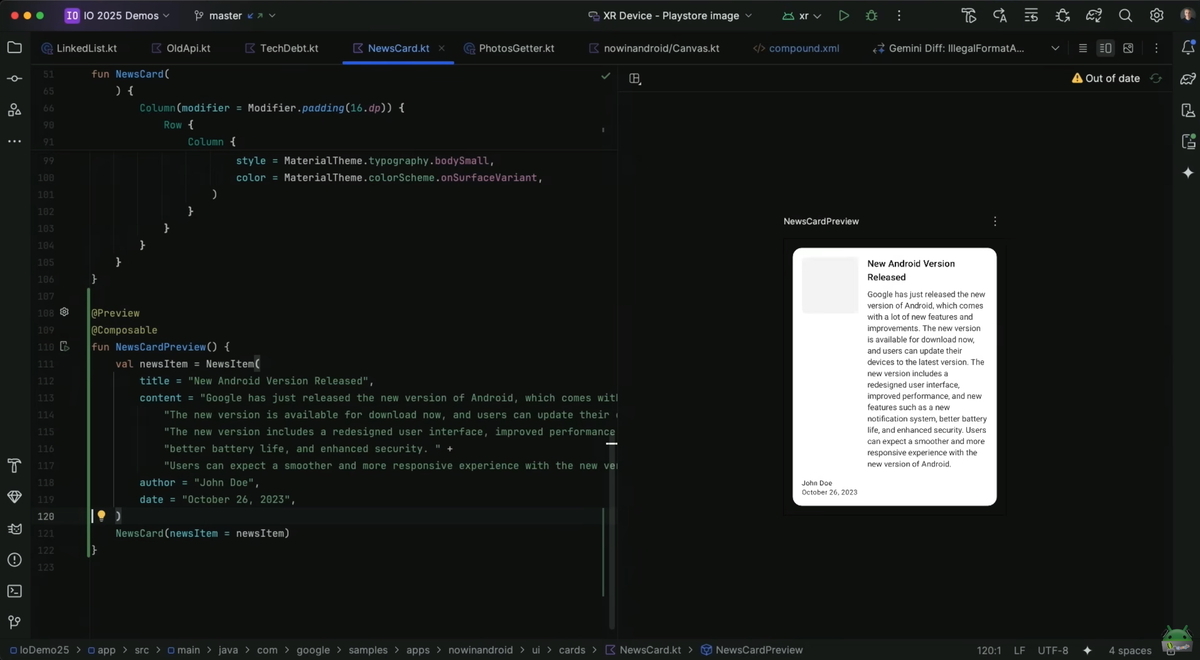Image resolution: width=1200 pixels, height=660 pixels.
Task: Open IDE settings gear in top toolbar
Action: [1156, 16]
